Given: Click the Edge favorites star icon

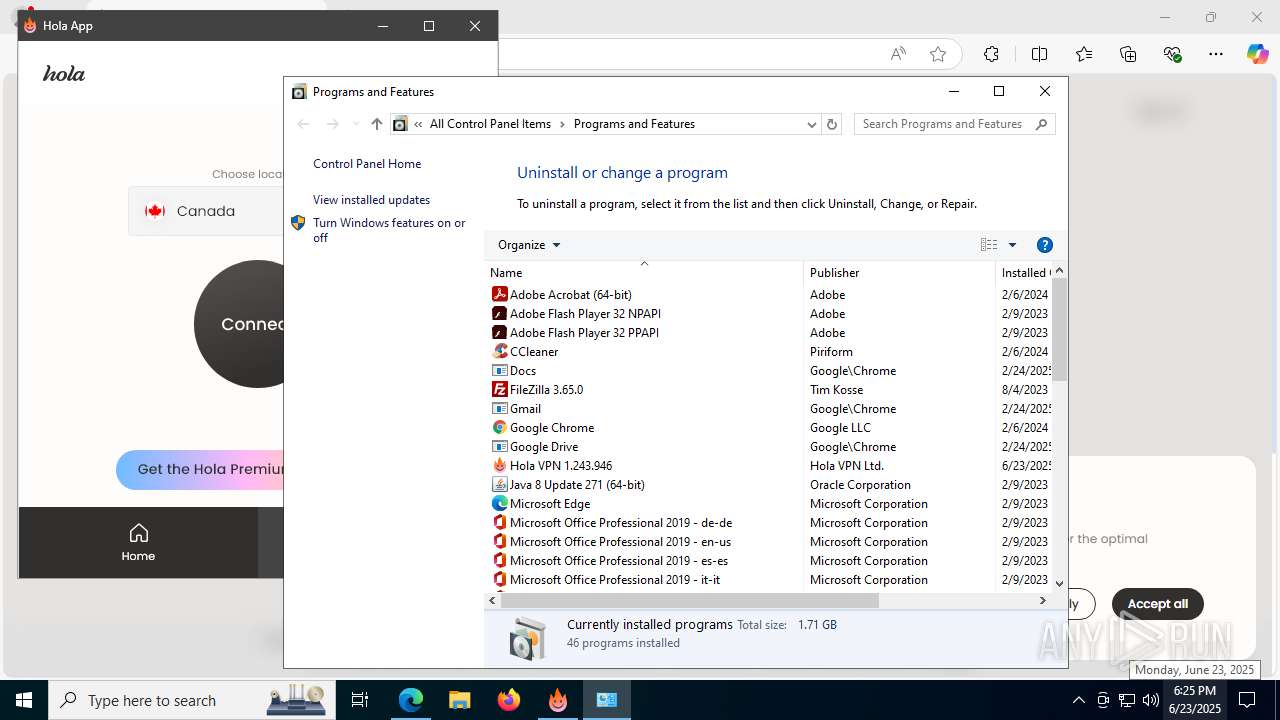Looking at the screenshot, I should [937, 54].
